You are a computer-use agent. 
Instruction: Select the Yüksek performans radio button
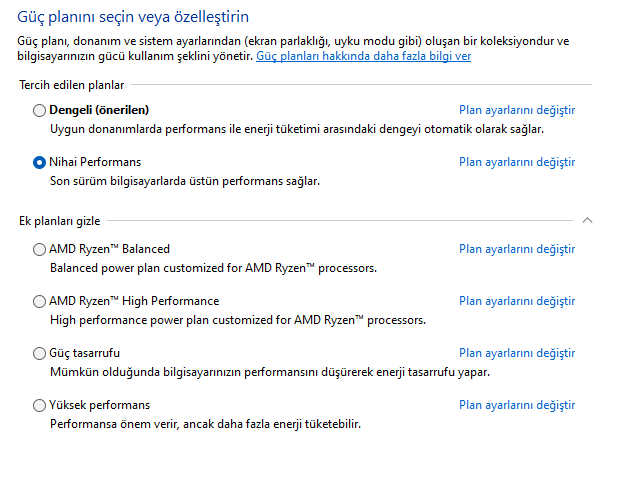tap(39, 405)
